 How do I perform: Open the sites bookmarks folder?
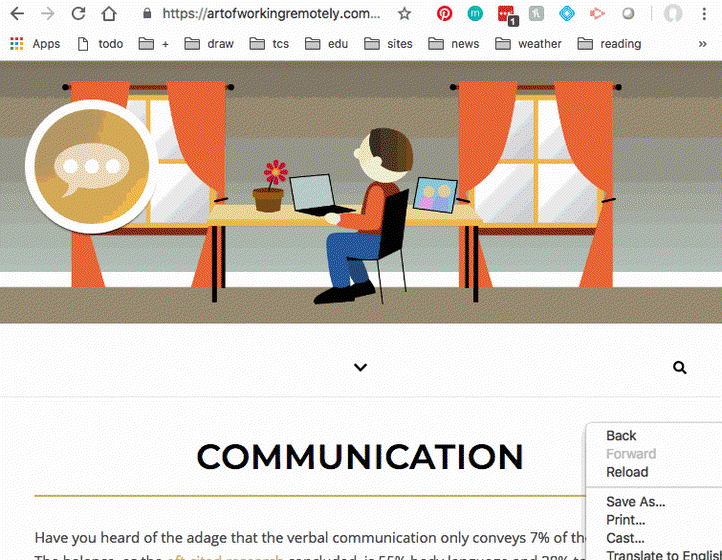[388, 44]
